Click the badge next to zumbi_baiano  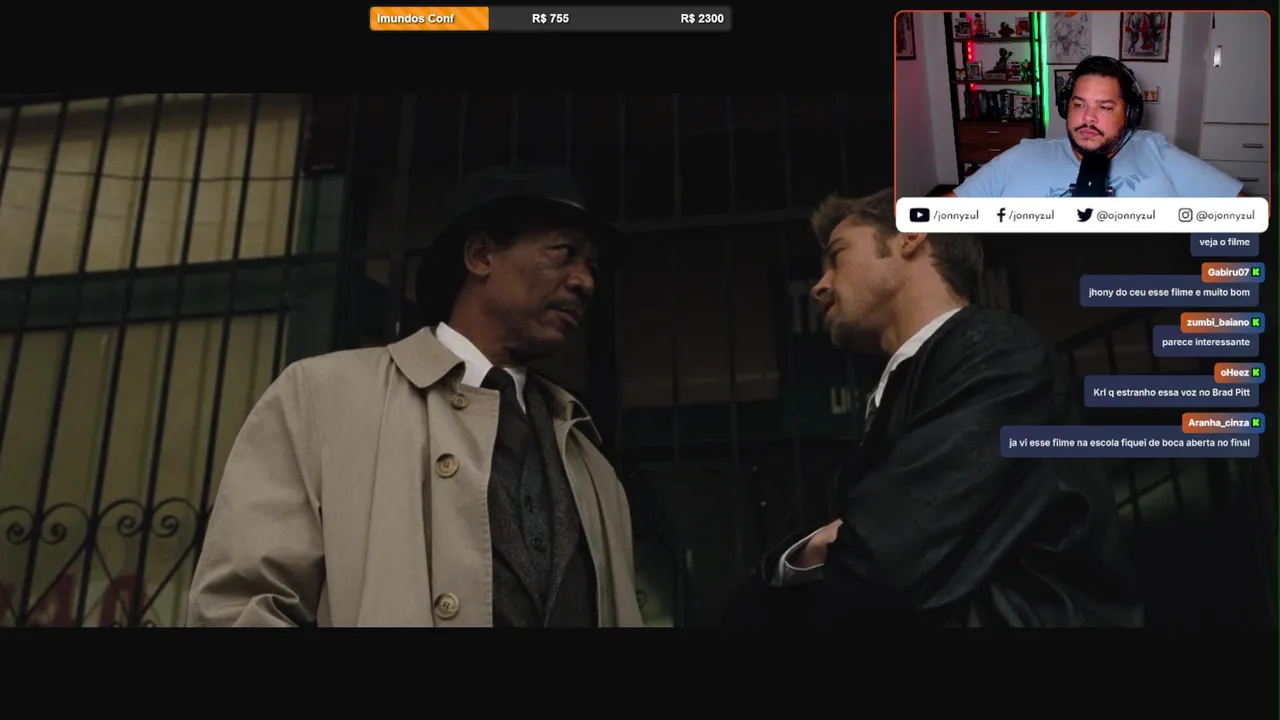pyautogui.click(x=1256, y=322)
